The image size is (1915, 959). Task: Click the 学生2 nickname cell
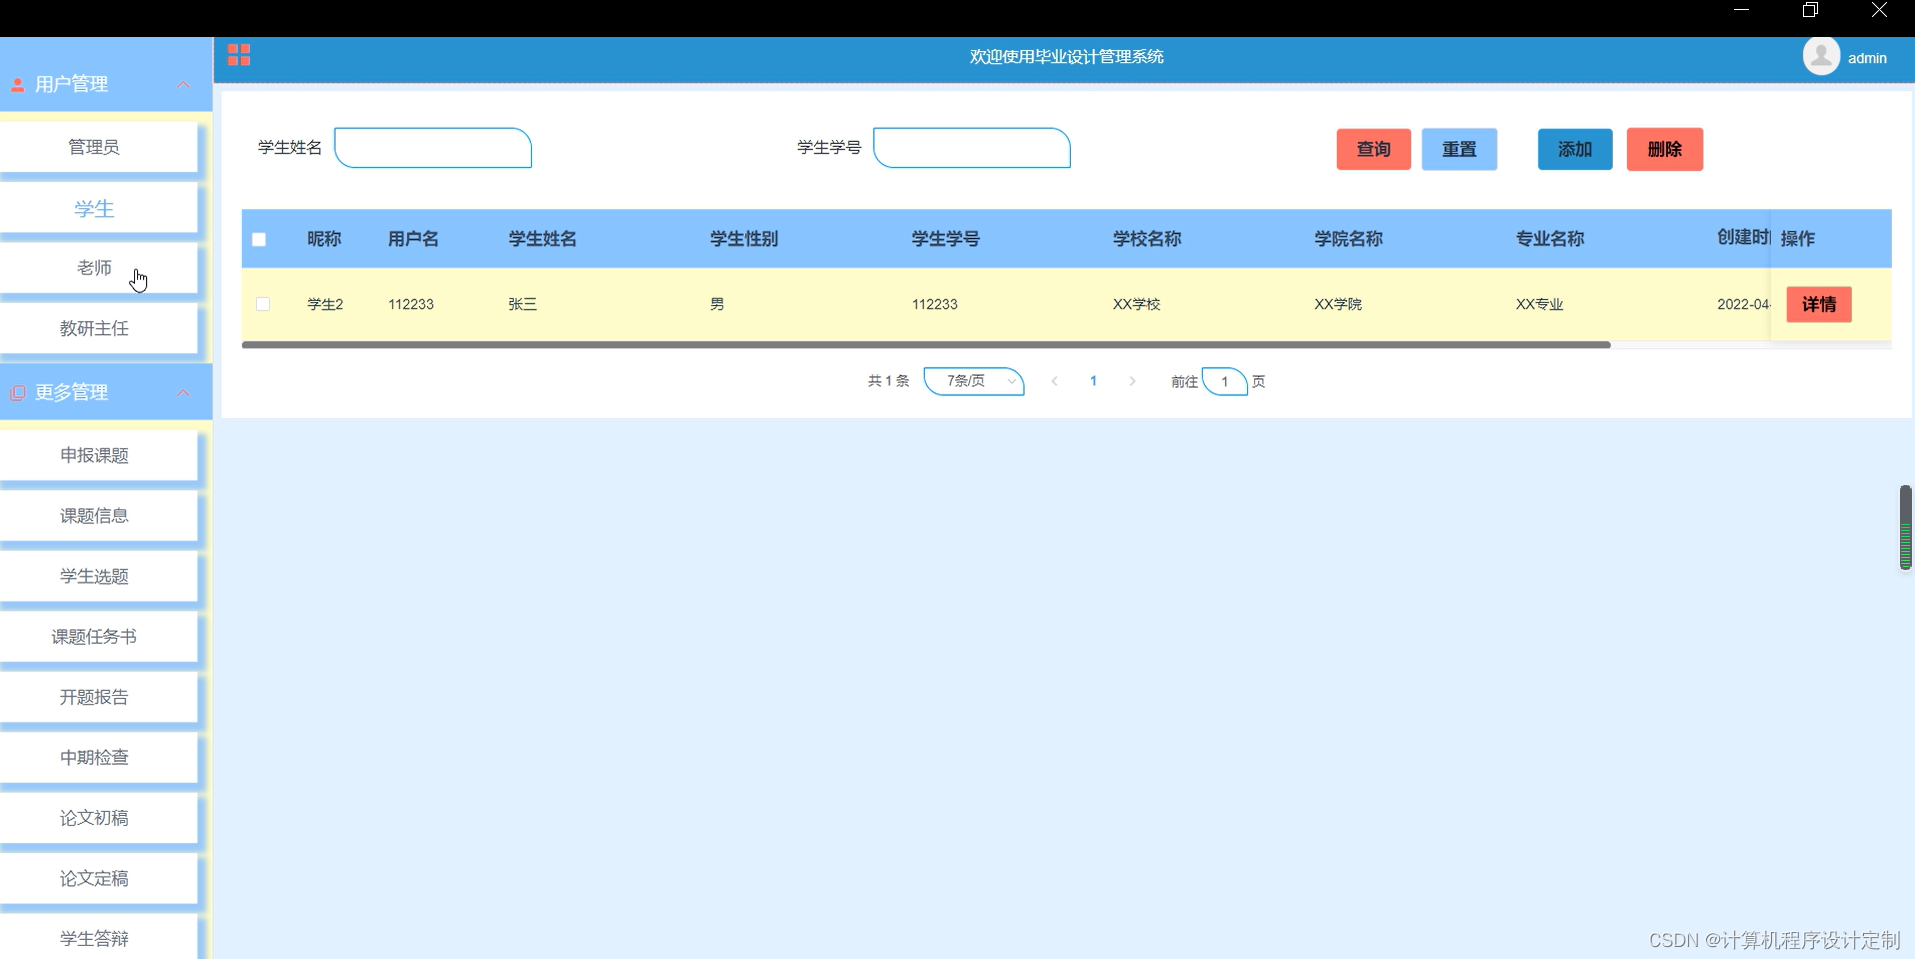[325, 304]
